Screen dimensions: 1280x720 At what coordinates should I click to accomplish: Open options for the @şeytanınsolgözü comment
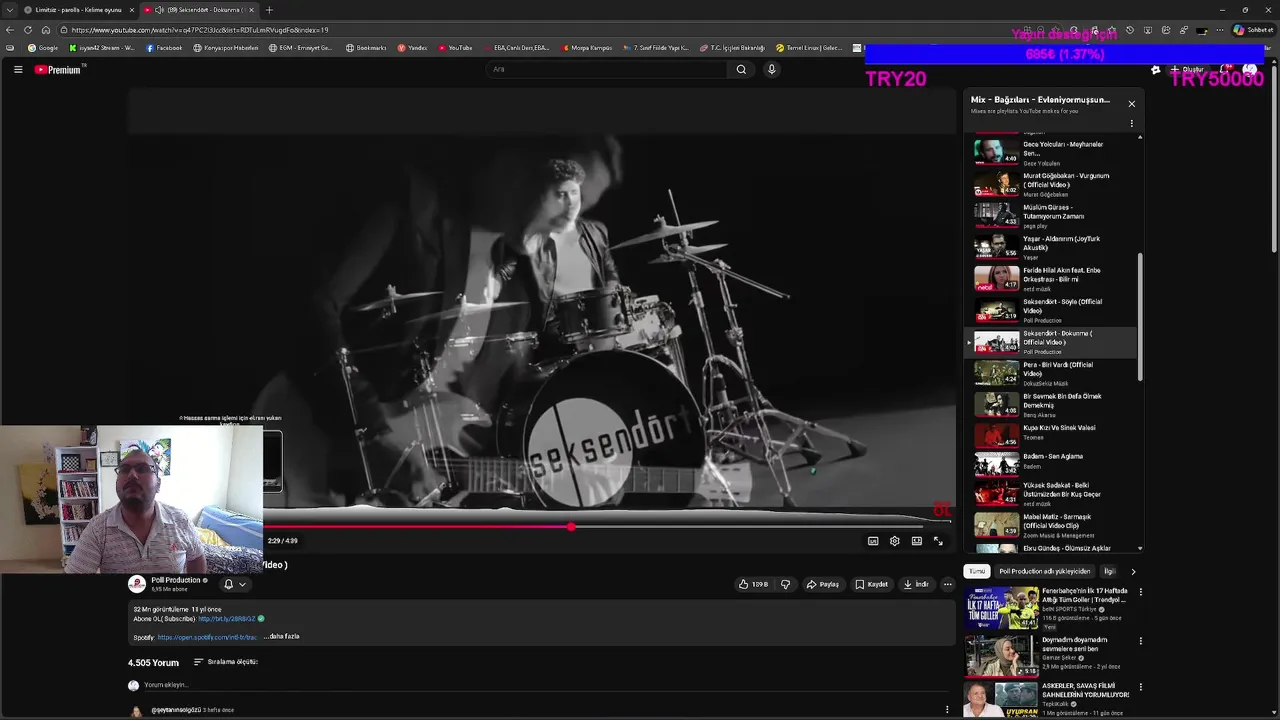click(947, 710)
